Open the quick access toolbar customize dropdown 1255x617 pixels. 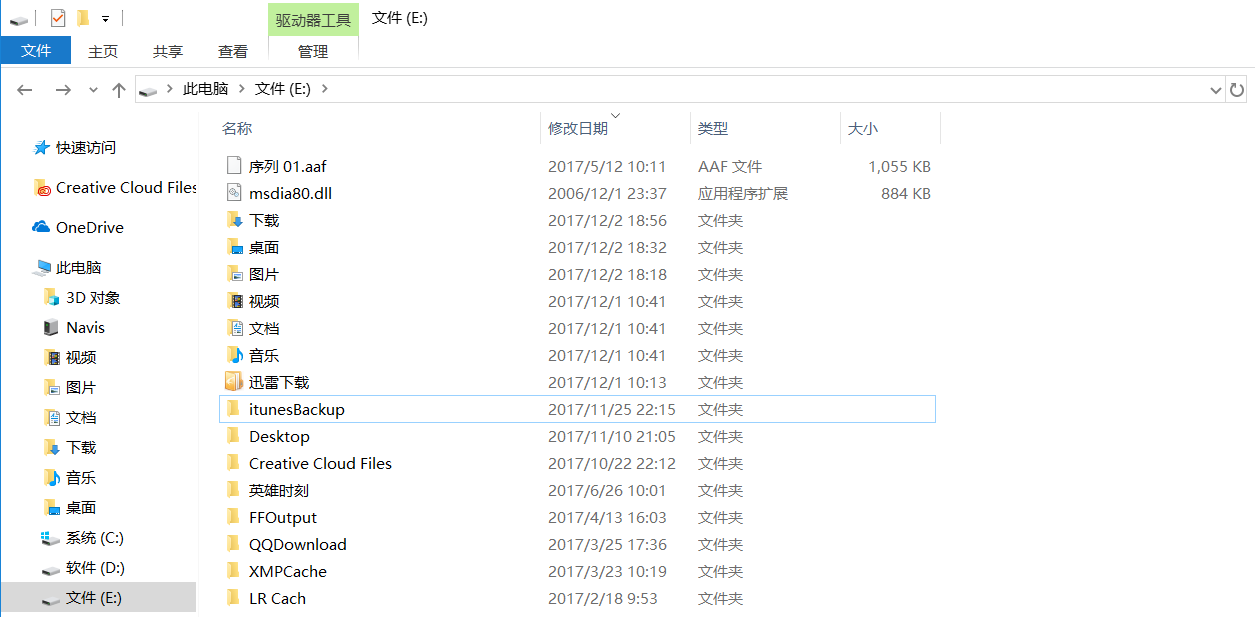pos(105,19)
